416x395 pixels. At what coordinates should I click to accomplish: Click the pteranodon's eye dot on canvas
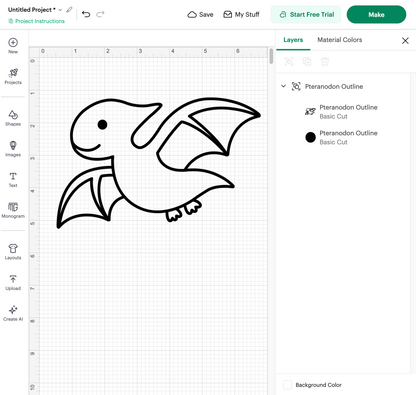point(102,124)
